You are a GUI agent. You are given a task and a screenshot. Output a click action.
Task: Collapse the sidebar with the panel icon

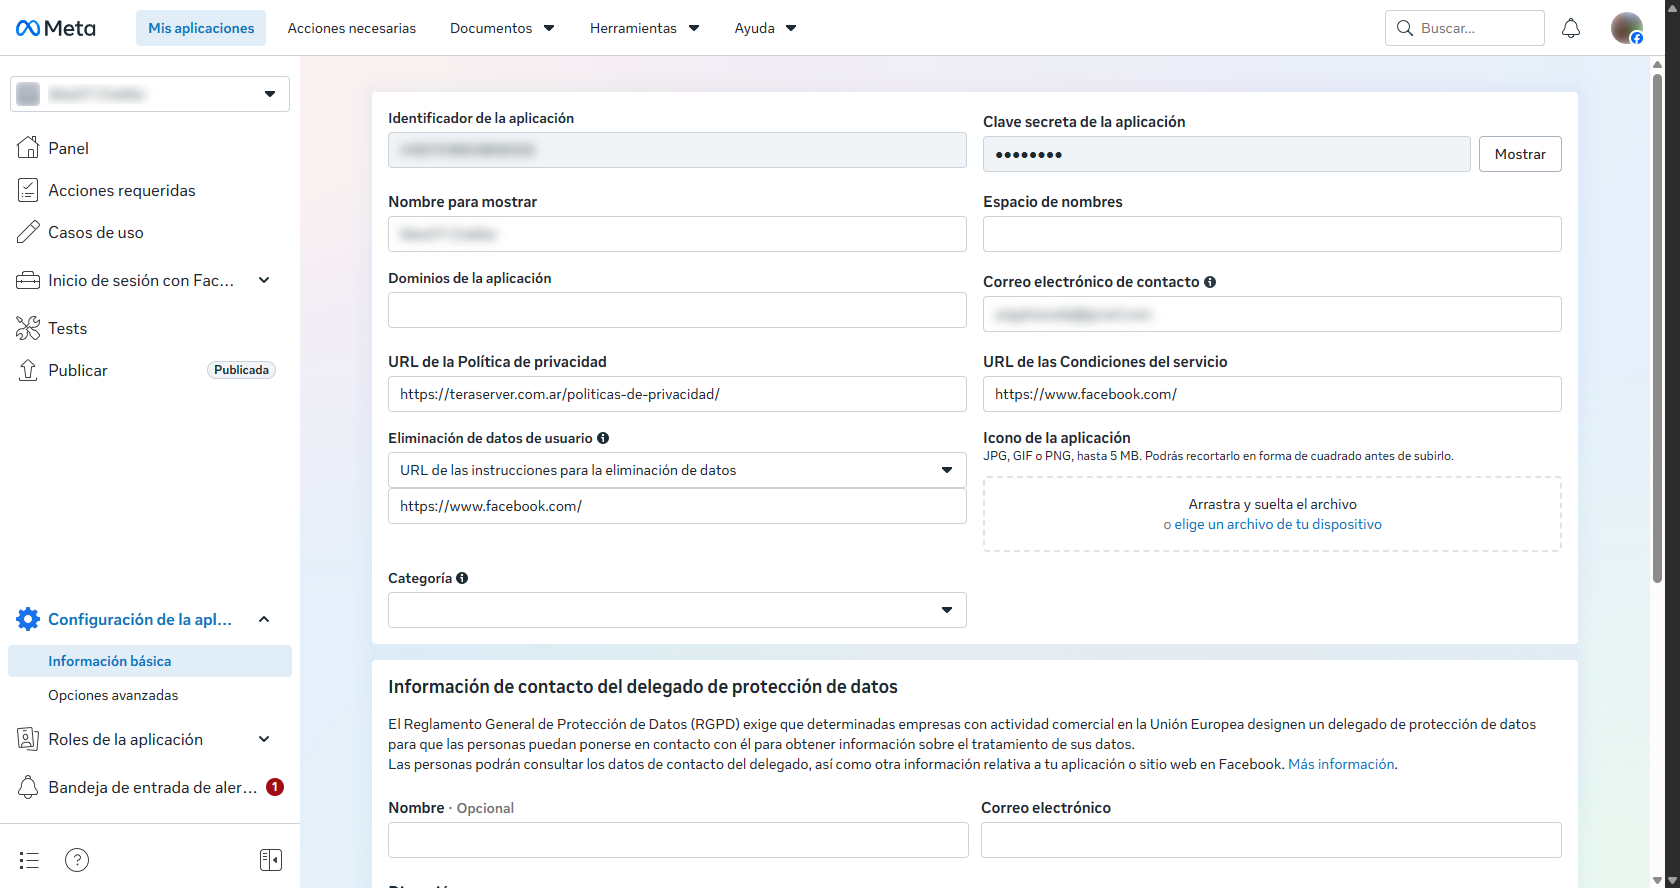tap(271, 860)
